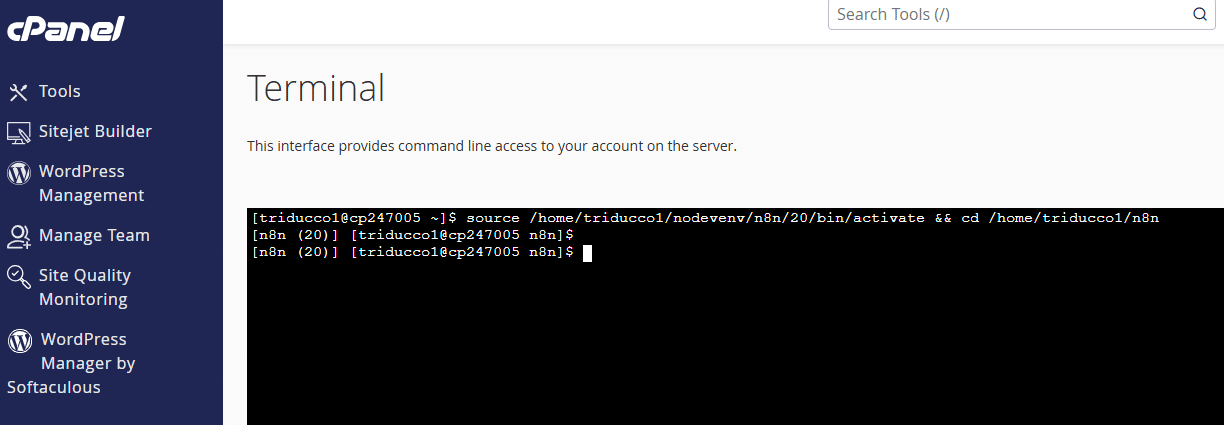The width and height of the screenshot is (1224, 425).
Task: Click the terminal cursor at the prompt
Action: [x=588, y=253]
